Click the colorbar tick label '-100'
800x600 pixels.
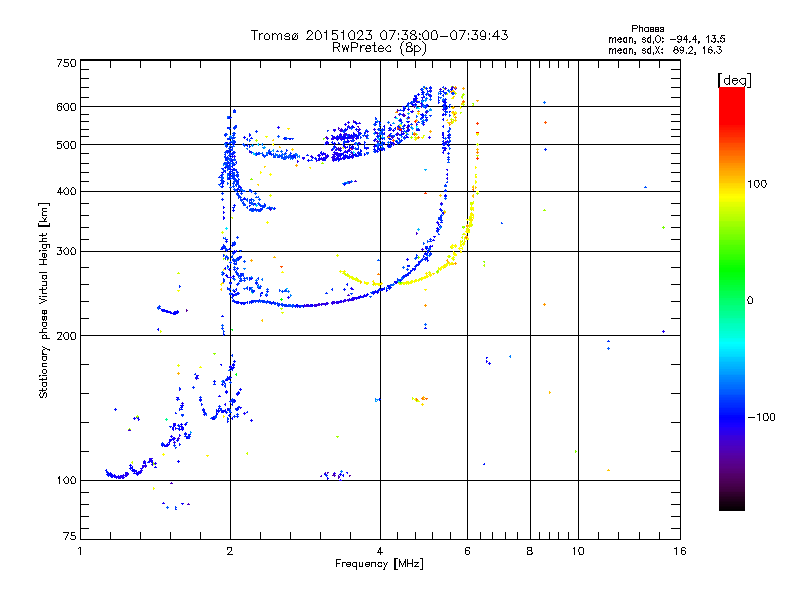pyautogui.click(x=761, y=417)
